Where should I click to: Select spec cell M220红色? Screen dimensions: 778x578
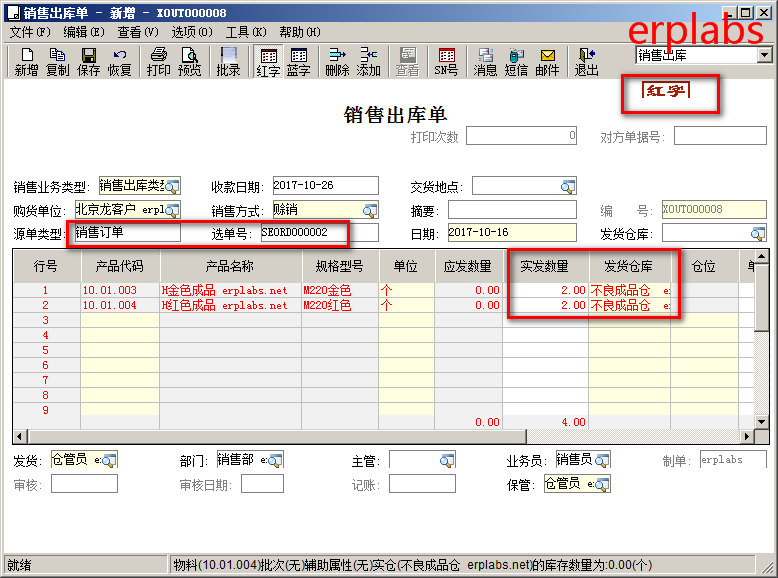pos(340,305)
